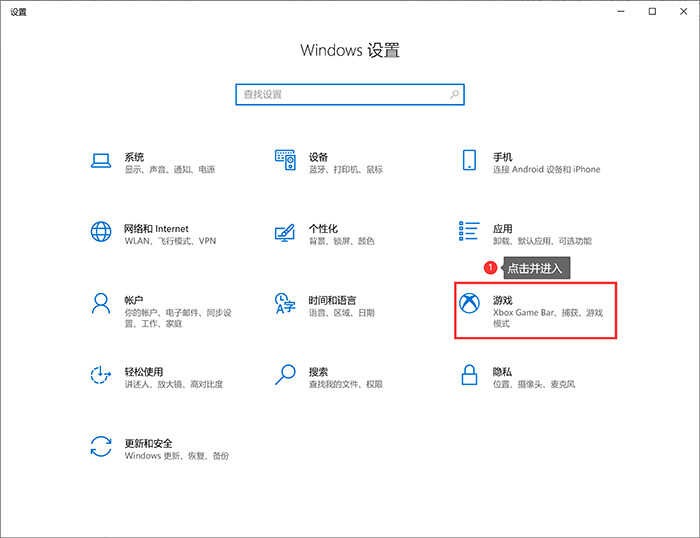Click the list icon for 应用
Image resolution: width=700 pixels, height=538 pixels.
point(469,231)
